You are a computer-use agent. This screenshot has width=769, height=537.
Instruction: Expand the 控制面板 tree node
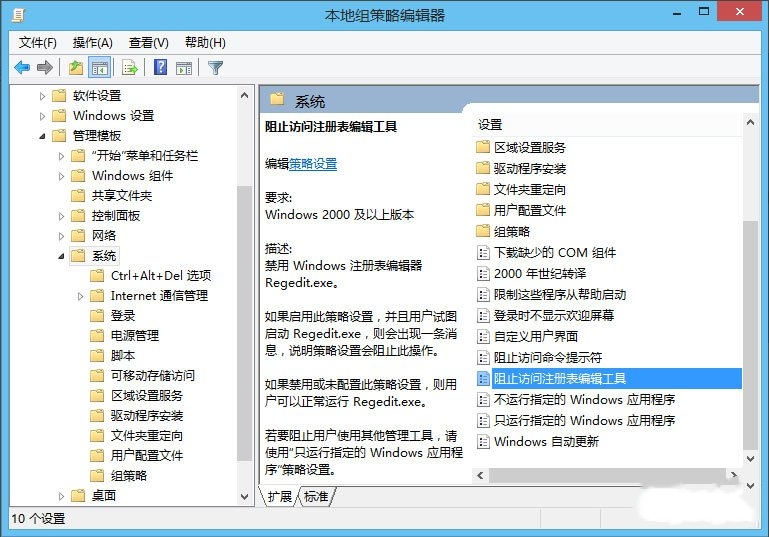(x=61, y=216)
